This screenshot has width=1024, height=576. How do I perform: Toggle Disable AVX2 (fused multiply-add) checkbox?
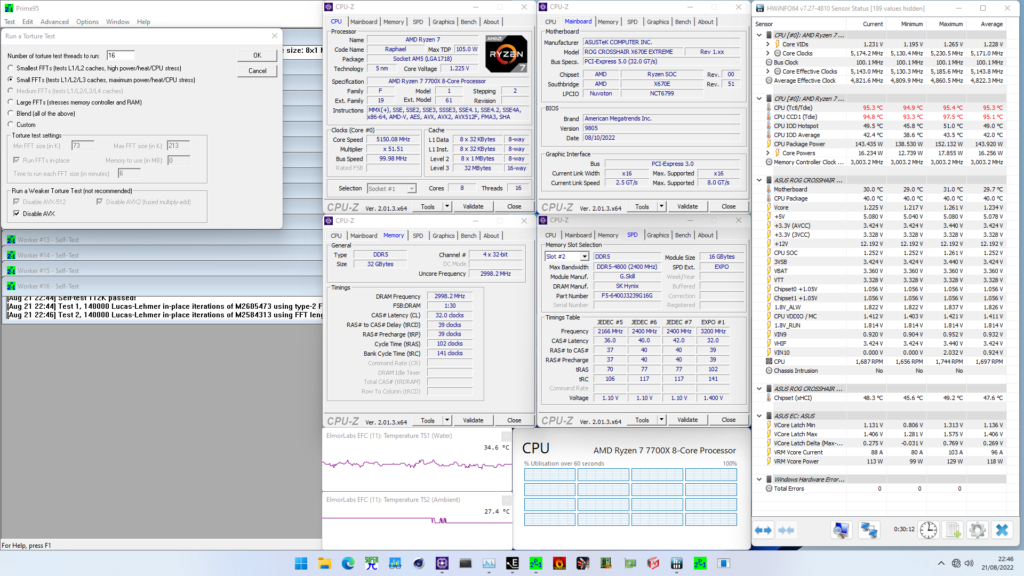tap(99, 202)
